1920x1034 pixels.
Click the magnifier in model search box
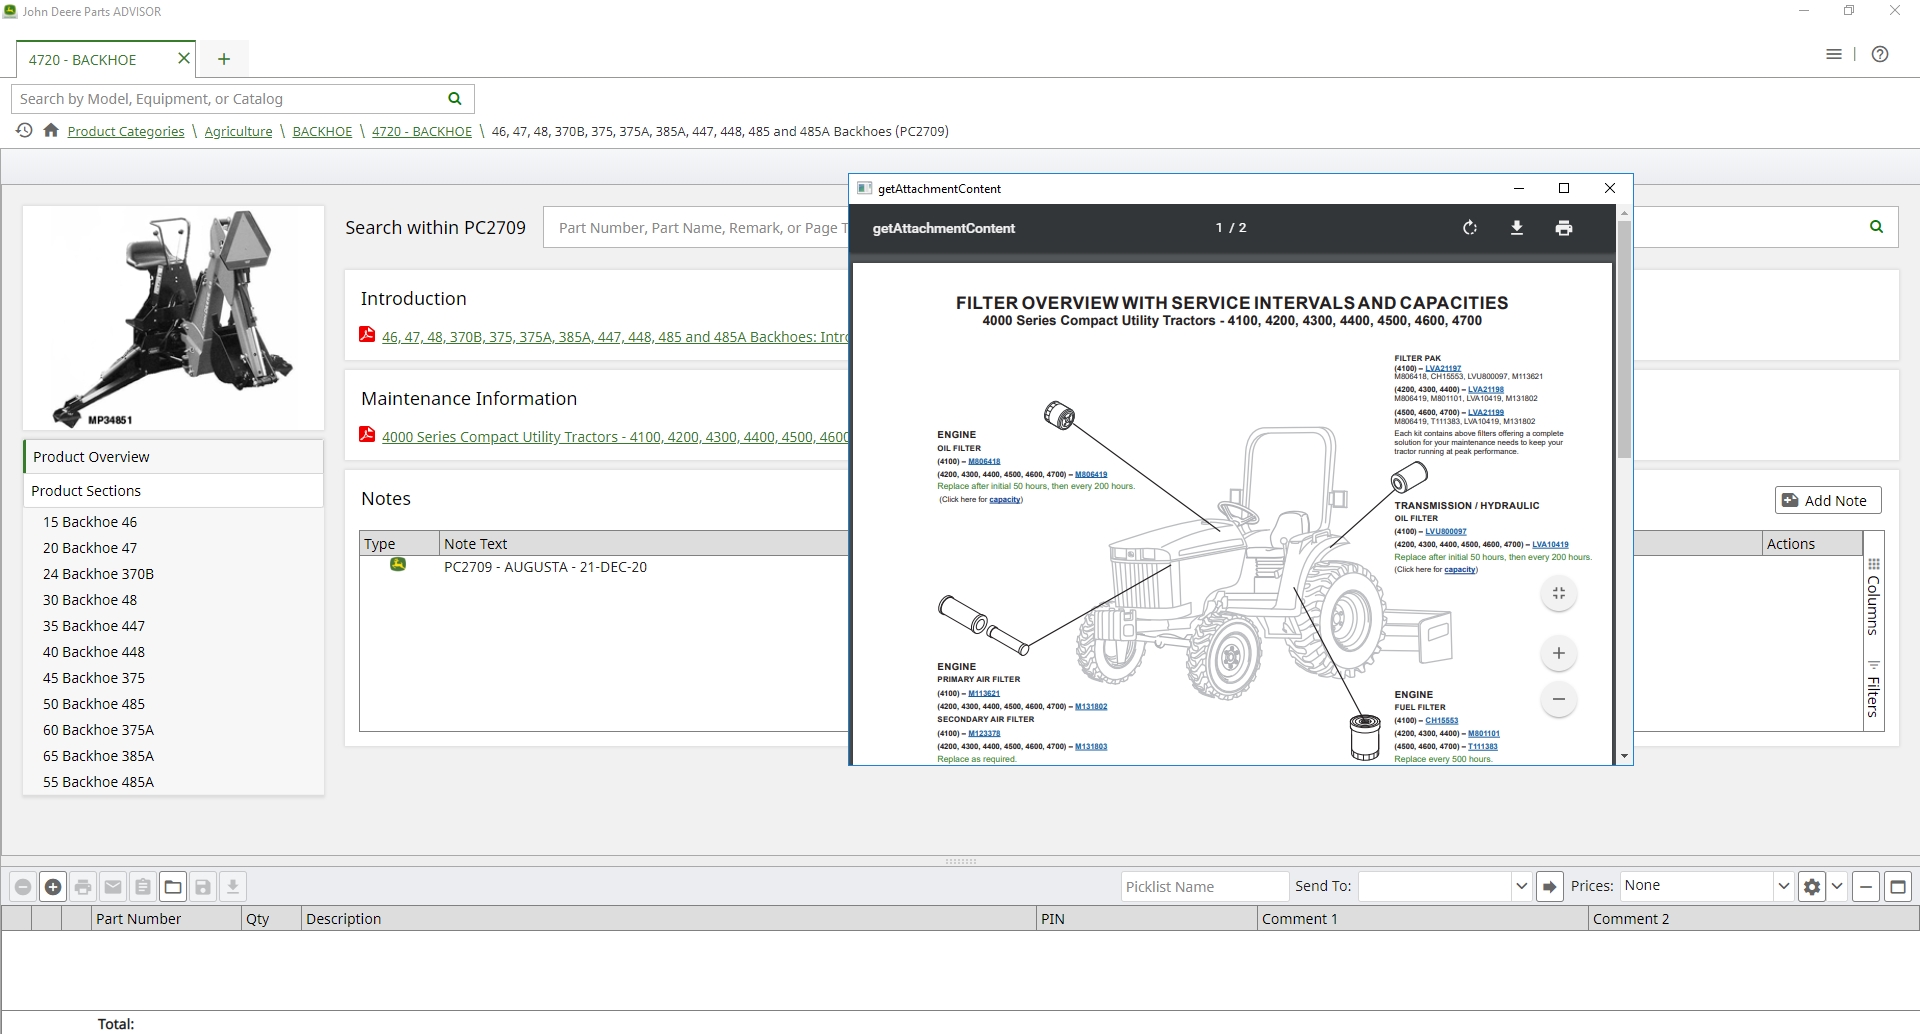(455, 98)
